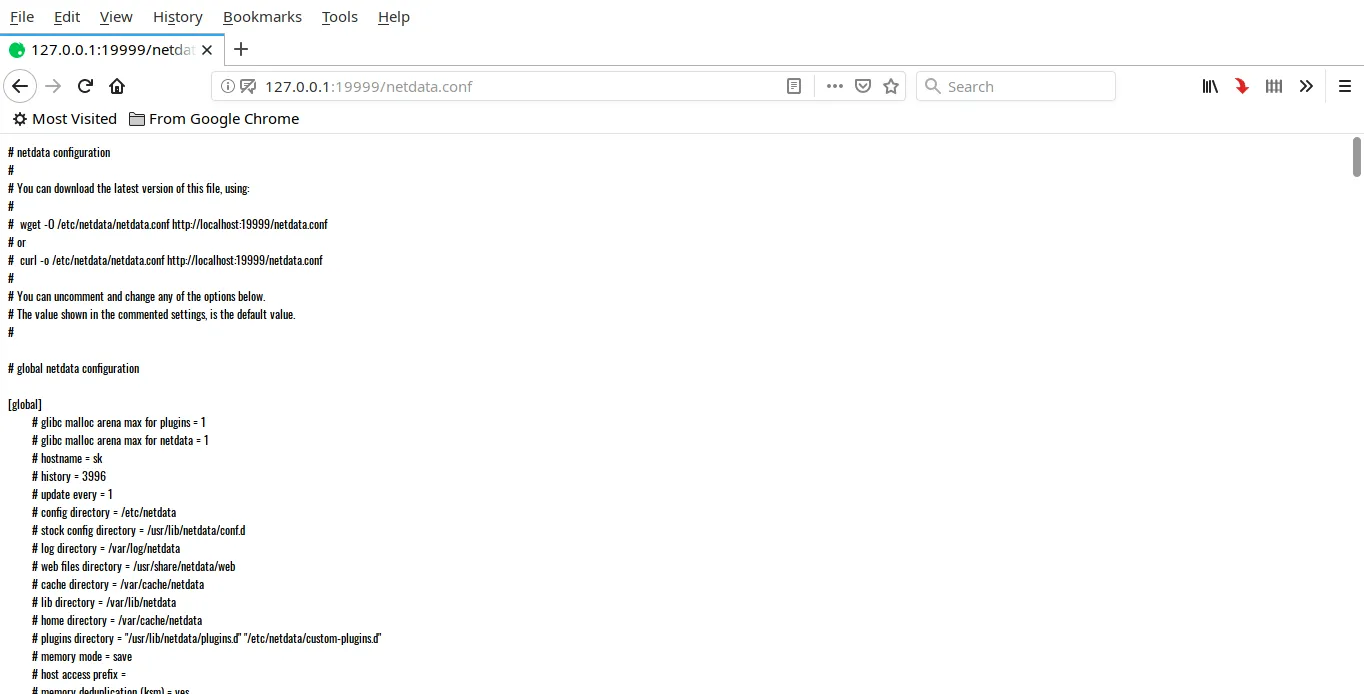
Task: Show site information for 127.0.0.1
Action: (x=227, y=86)
